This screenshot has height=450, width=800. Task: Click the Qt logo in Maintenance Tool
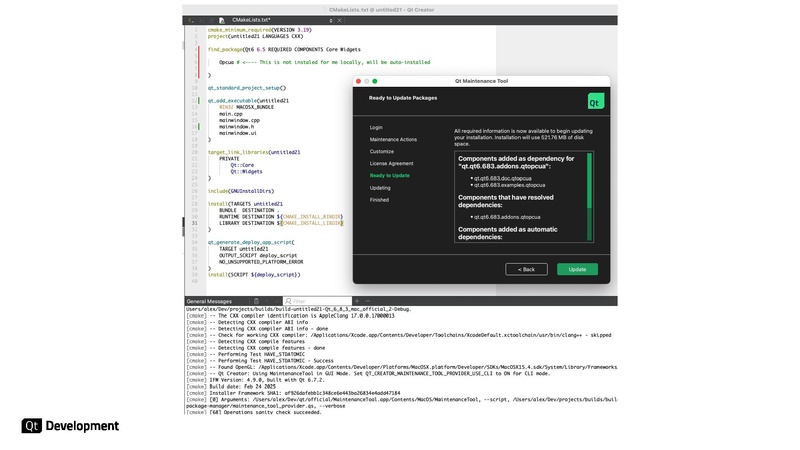pyautogui.click(x=595, y=101)
